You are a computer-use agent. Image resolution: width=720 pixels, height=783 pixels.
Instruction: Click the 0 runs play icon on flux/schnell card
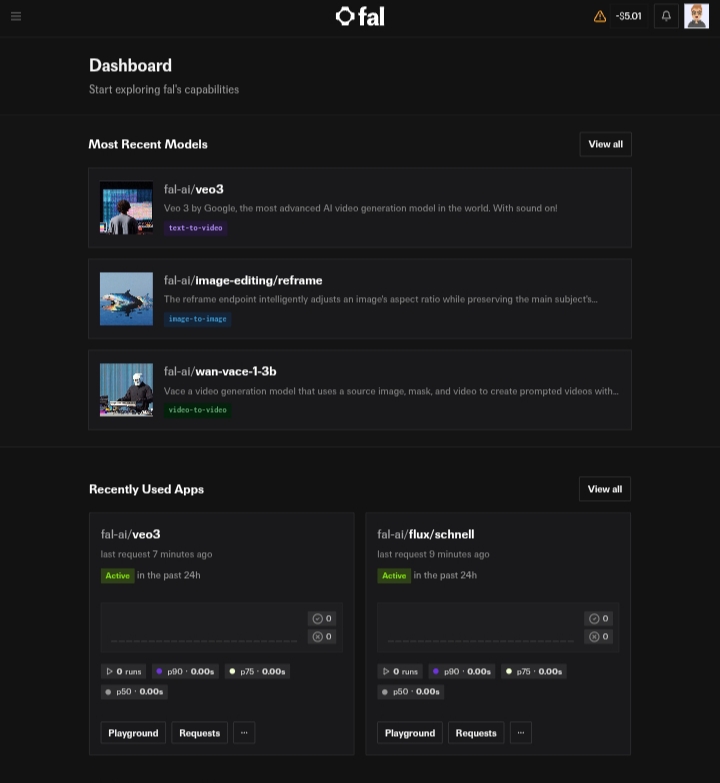[x=386, y=672]
